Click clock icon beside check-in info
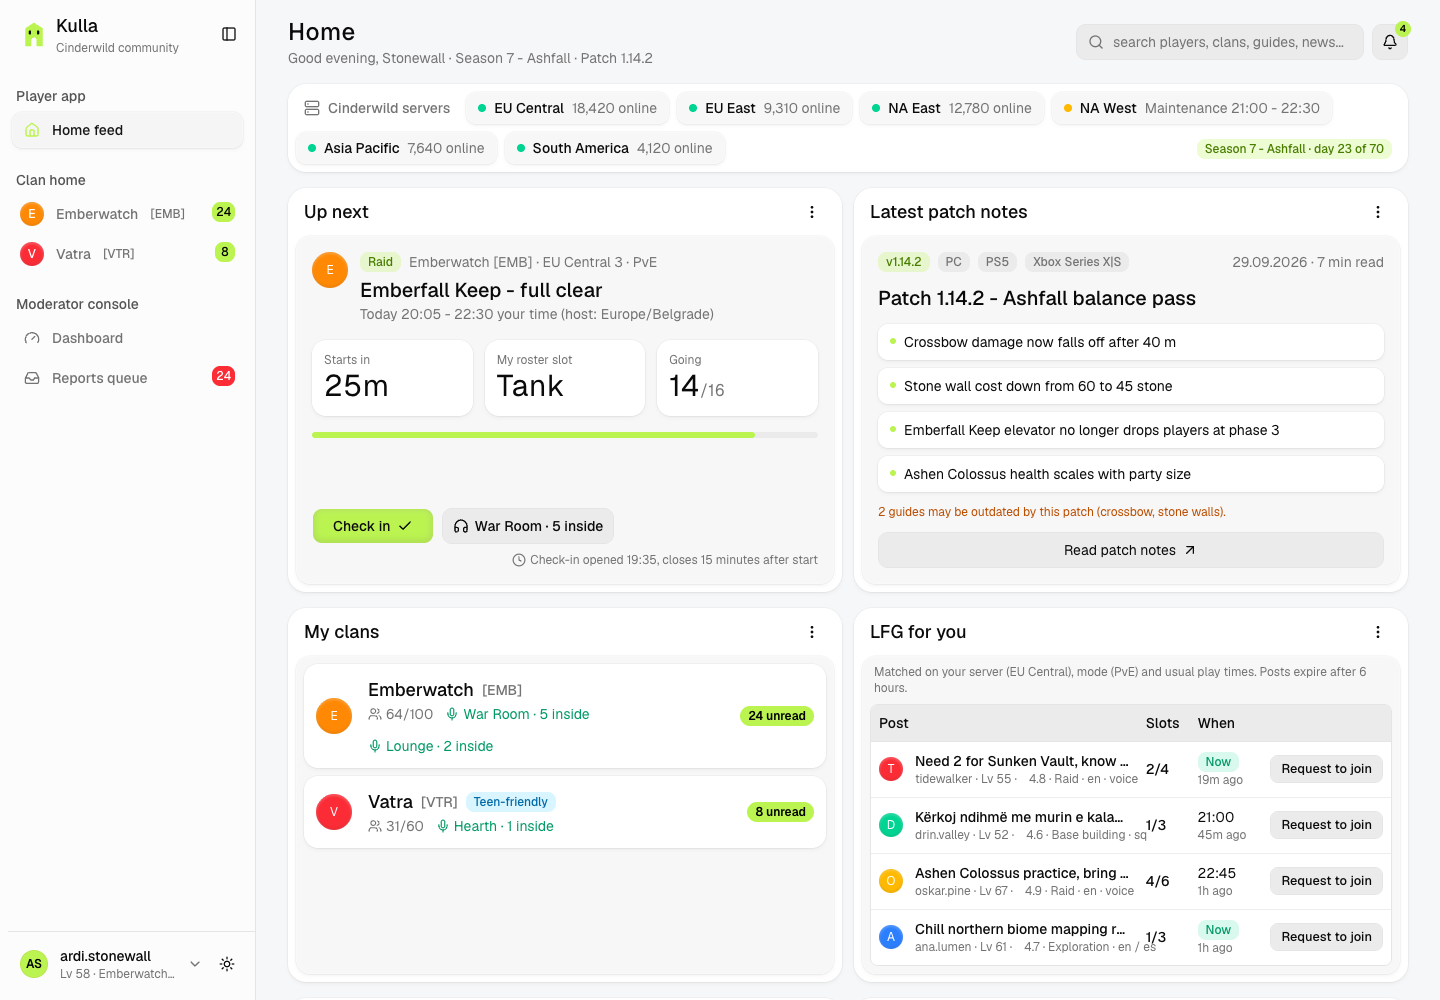1440x1000 pixels. click(519, 560)
